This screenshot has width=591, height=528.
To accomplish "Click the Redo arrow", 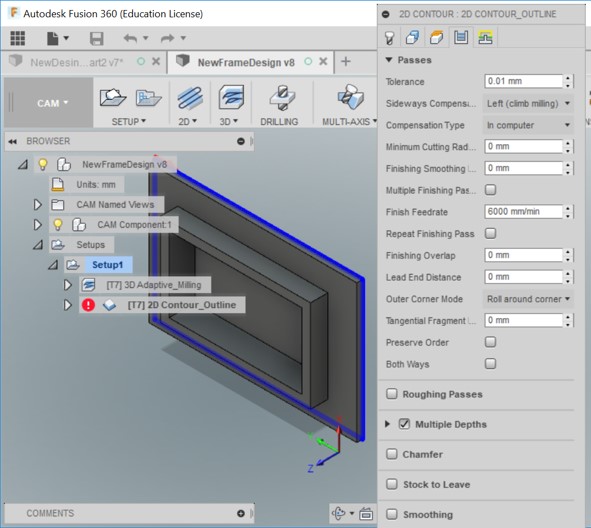I will point(167,38).
